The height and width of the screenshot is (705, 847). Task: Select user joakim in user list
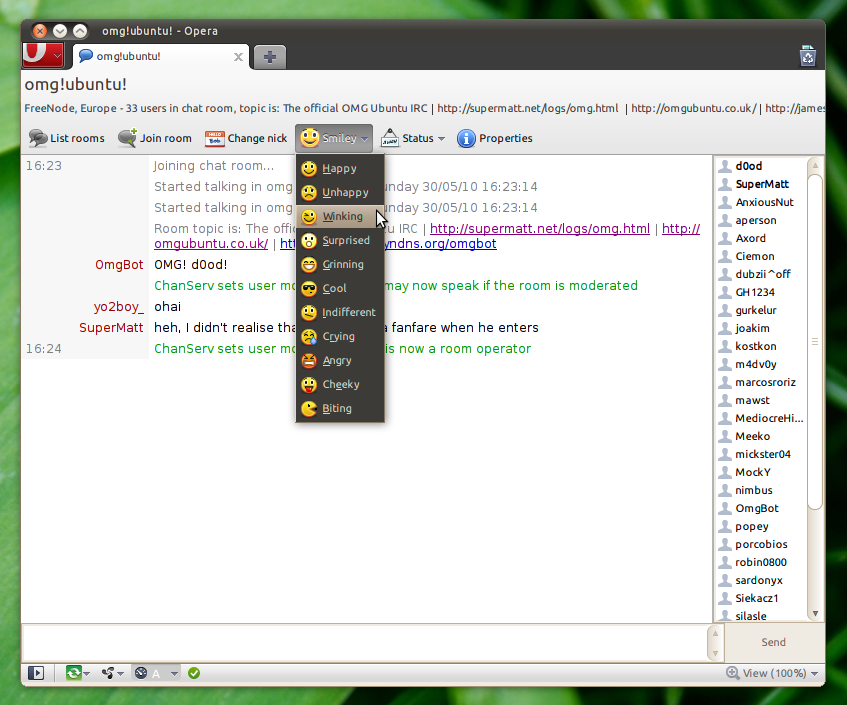pos(761,328)
